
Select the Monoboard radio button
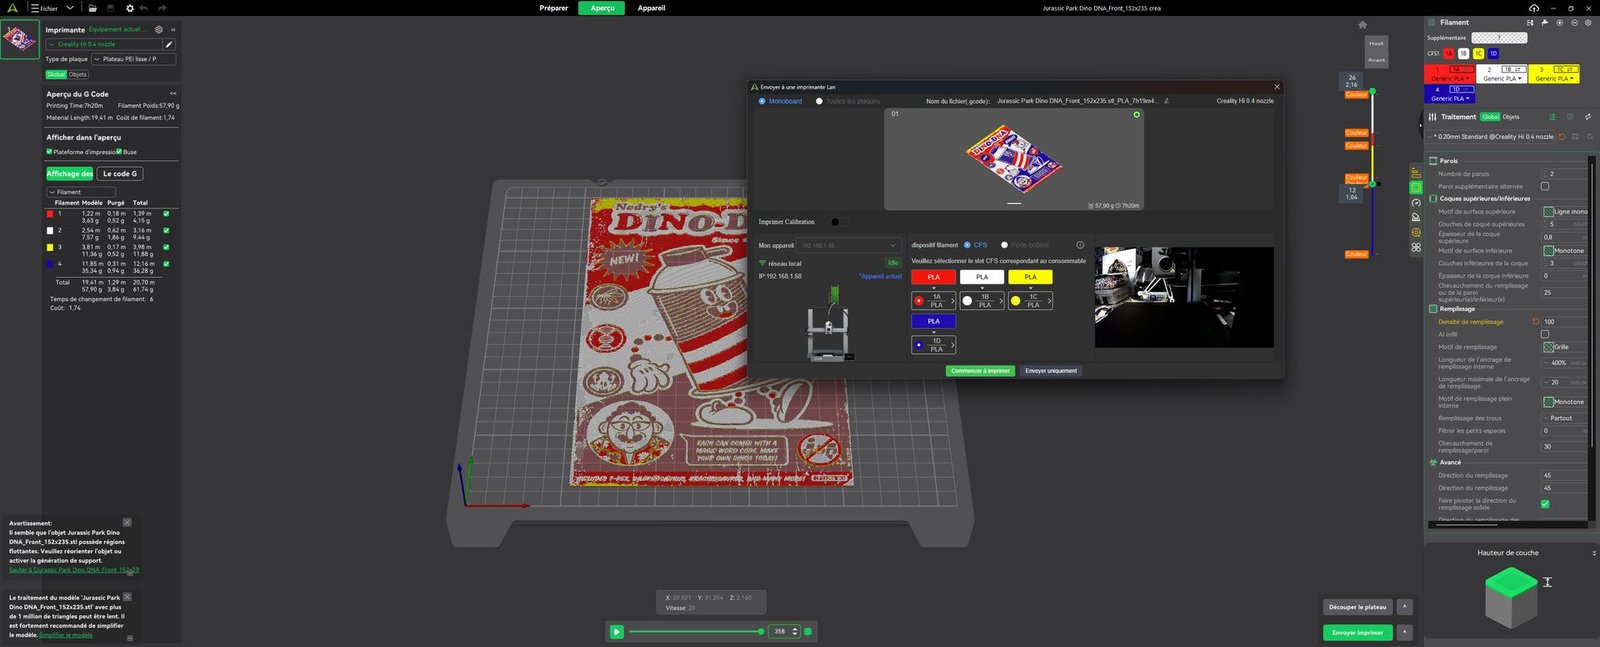(762, 101)
